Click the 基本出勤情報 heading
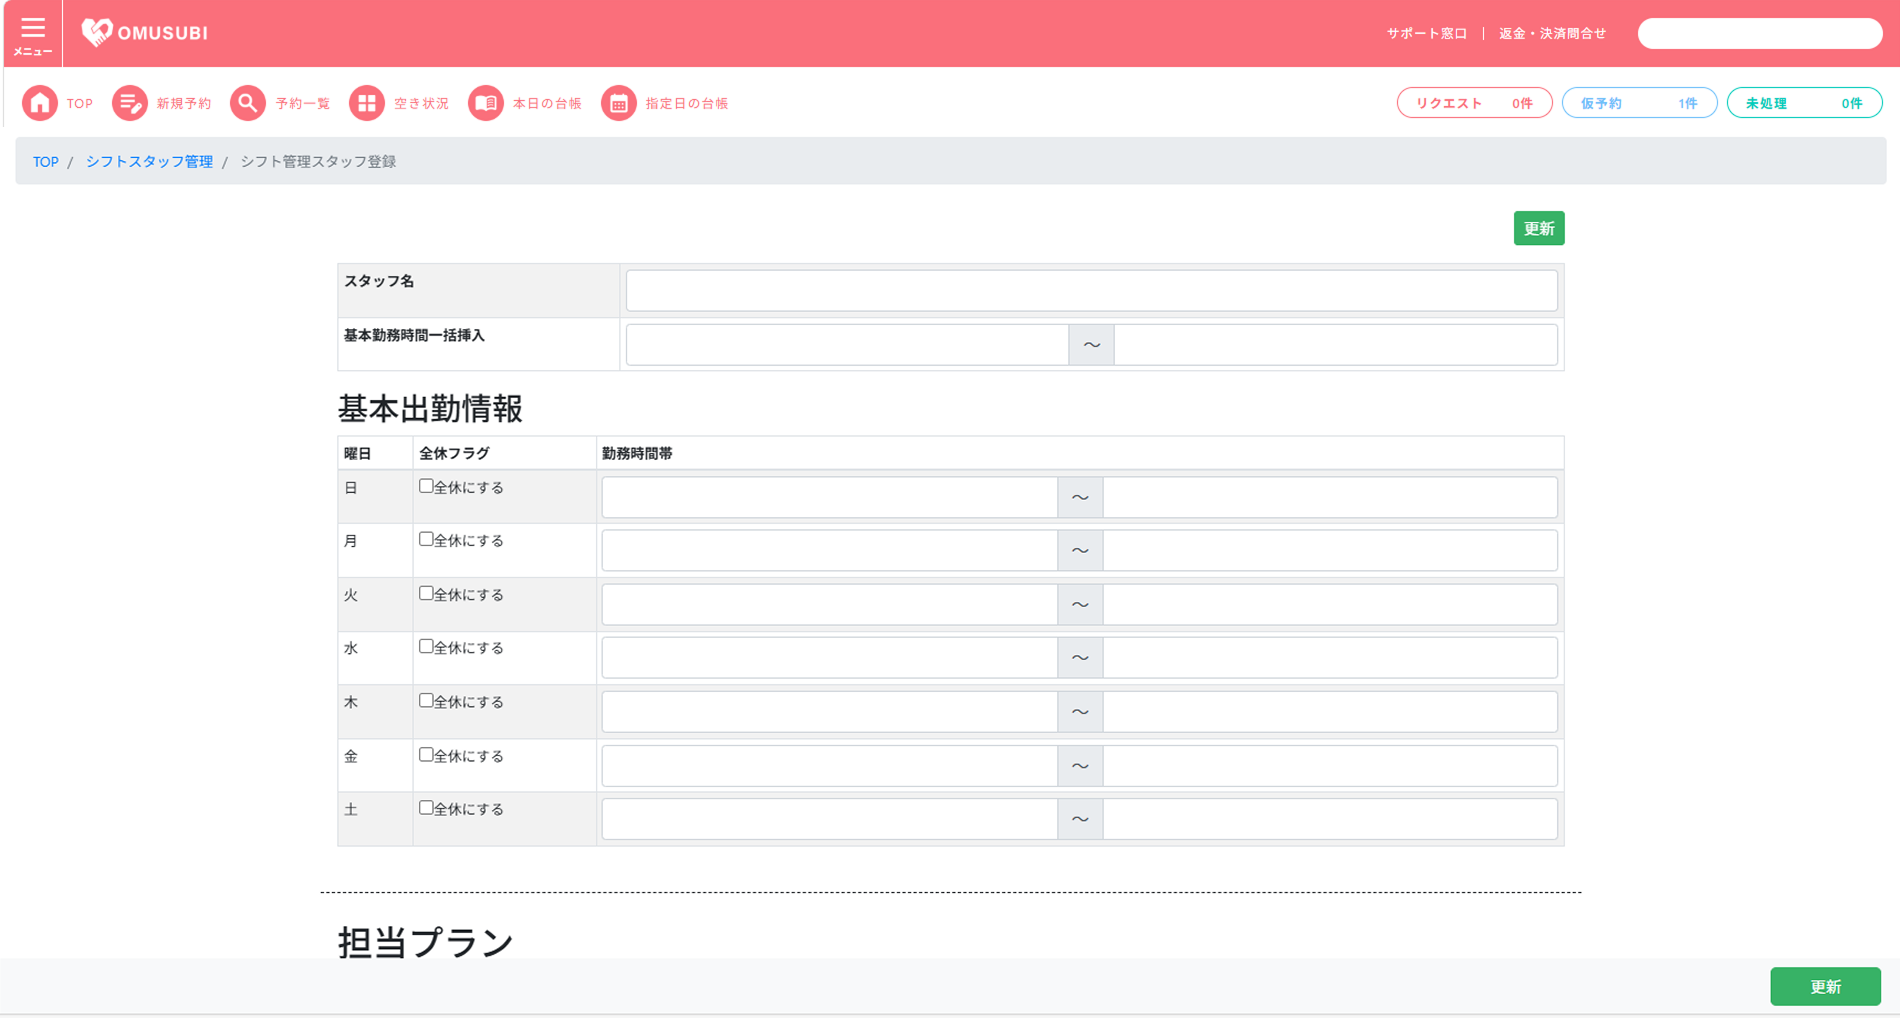The image size is (1900, 1018). point(431,408)
